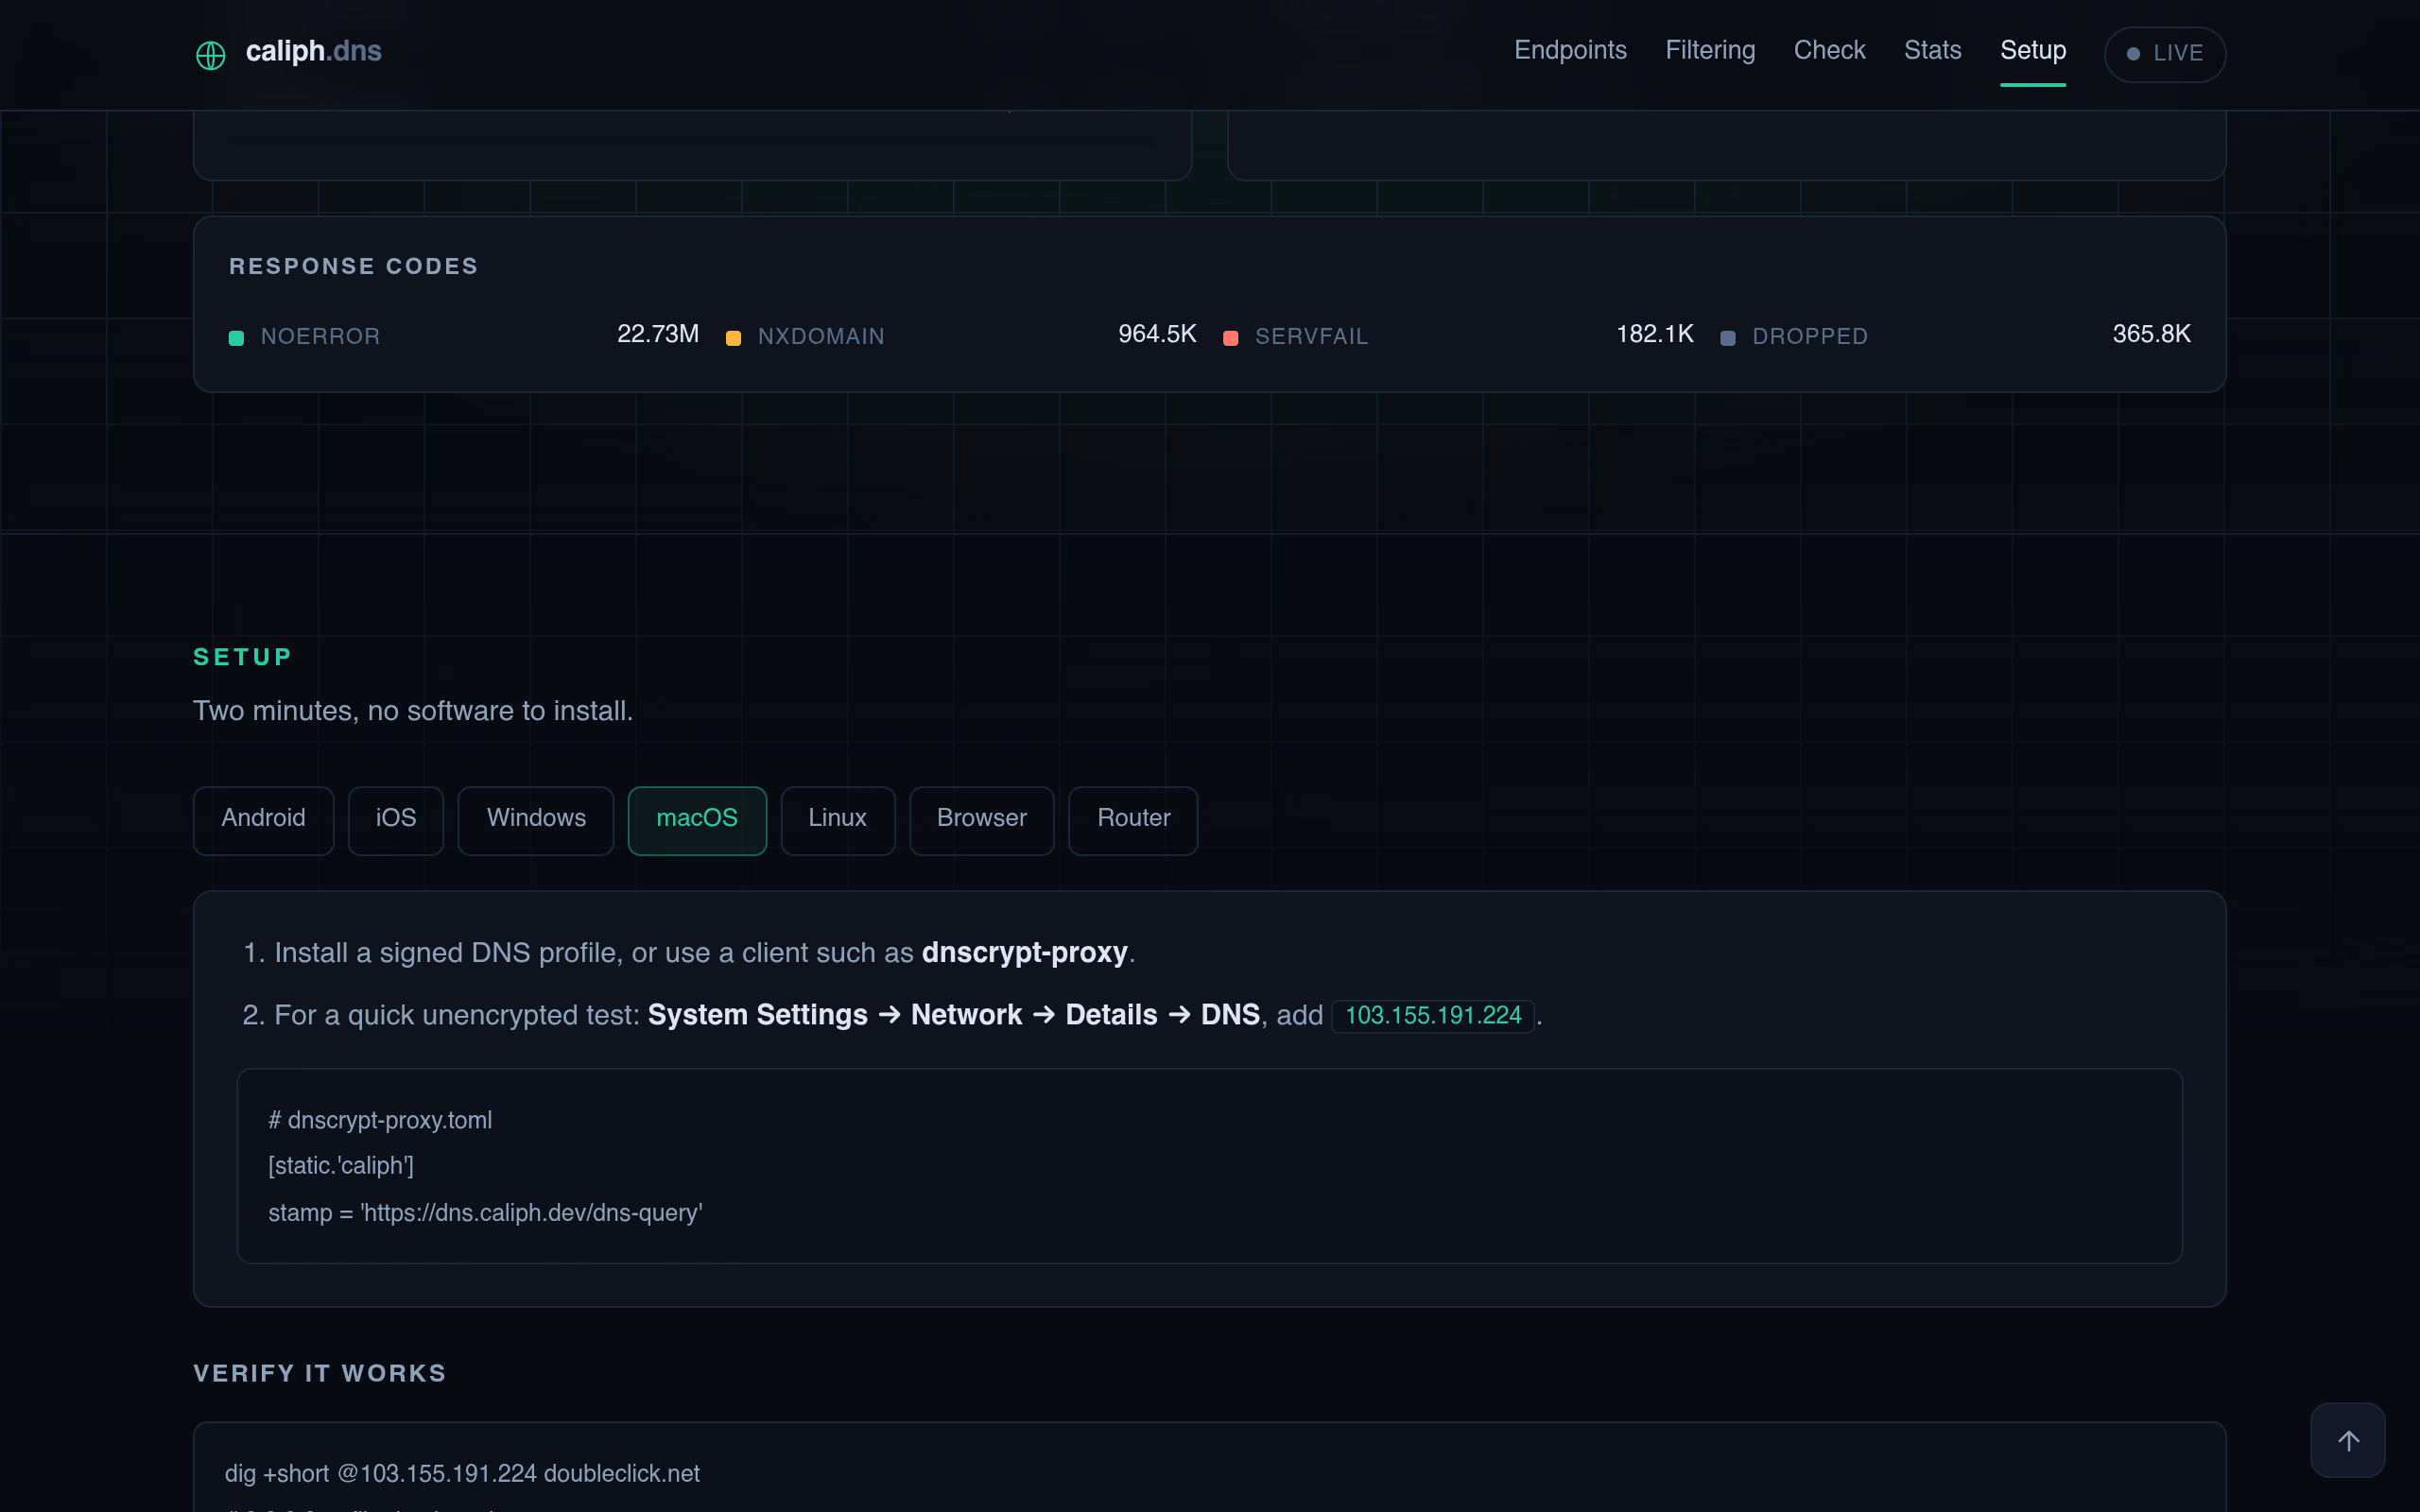Click the 964.5K NXDOMAIN count
The height and width of the screenshot is (1512, 2420).
tap(1157, 334)
